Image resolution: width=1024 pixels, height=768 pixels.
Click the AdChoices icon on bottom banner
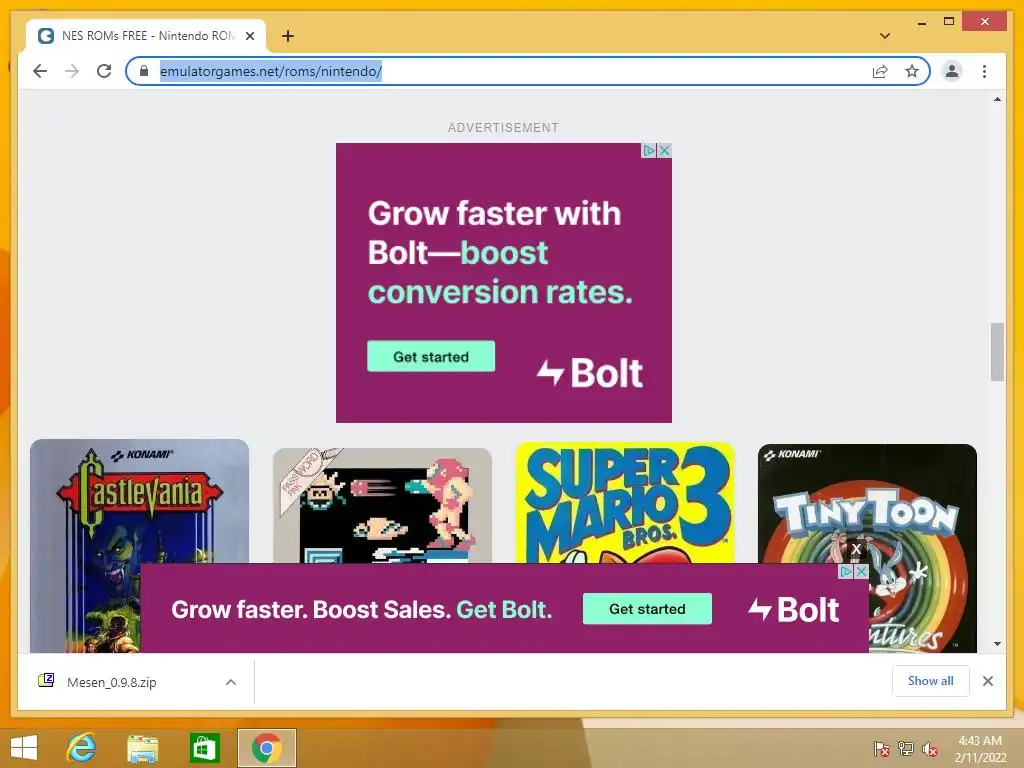pos(846,571)
